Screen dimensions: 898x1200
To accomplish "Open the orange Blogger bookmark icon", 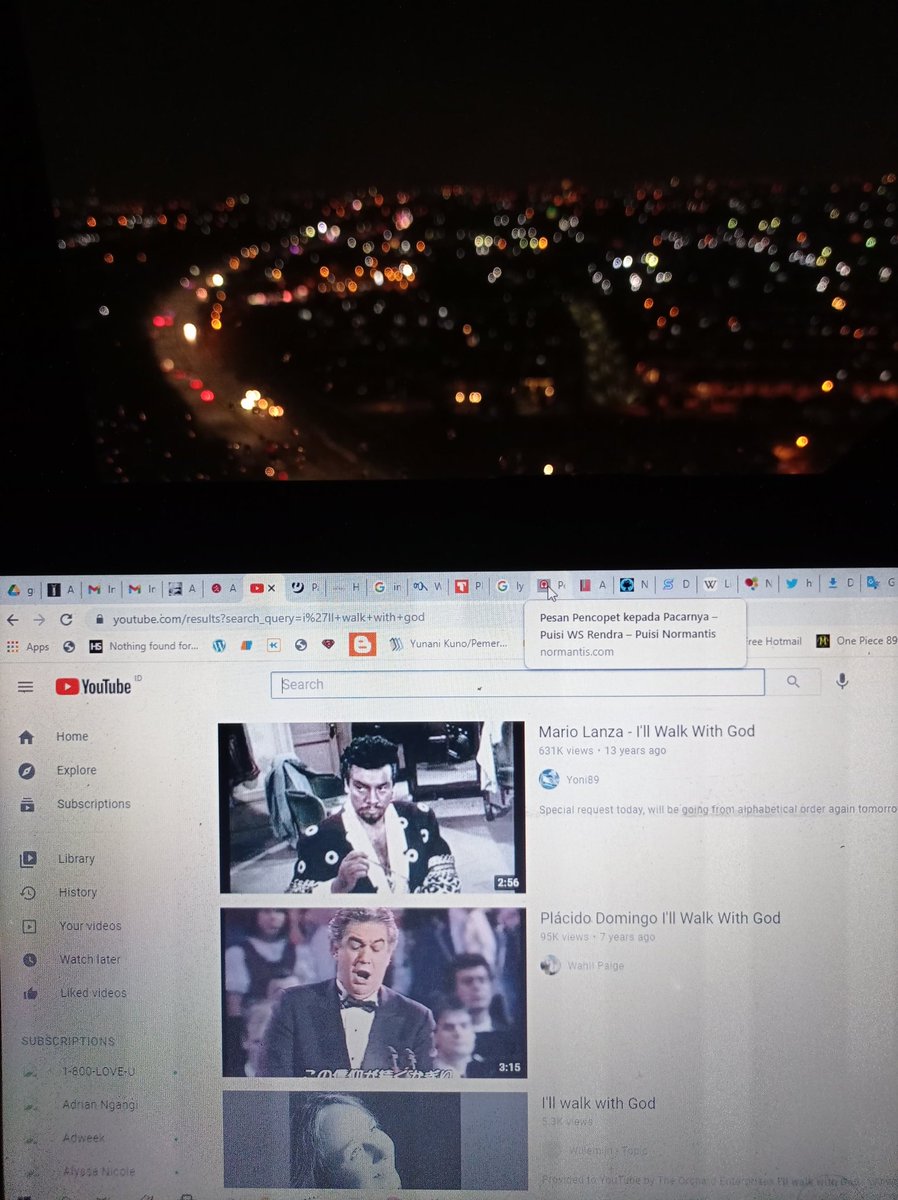I will click(362, 645).
